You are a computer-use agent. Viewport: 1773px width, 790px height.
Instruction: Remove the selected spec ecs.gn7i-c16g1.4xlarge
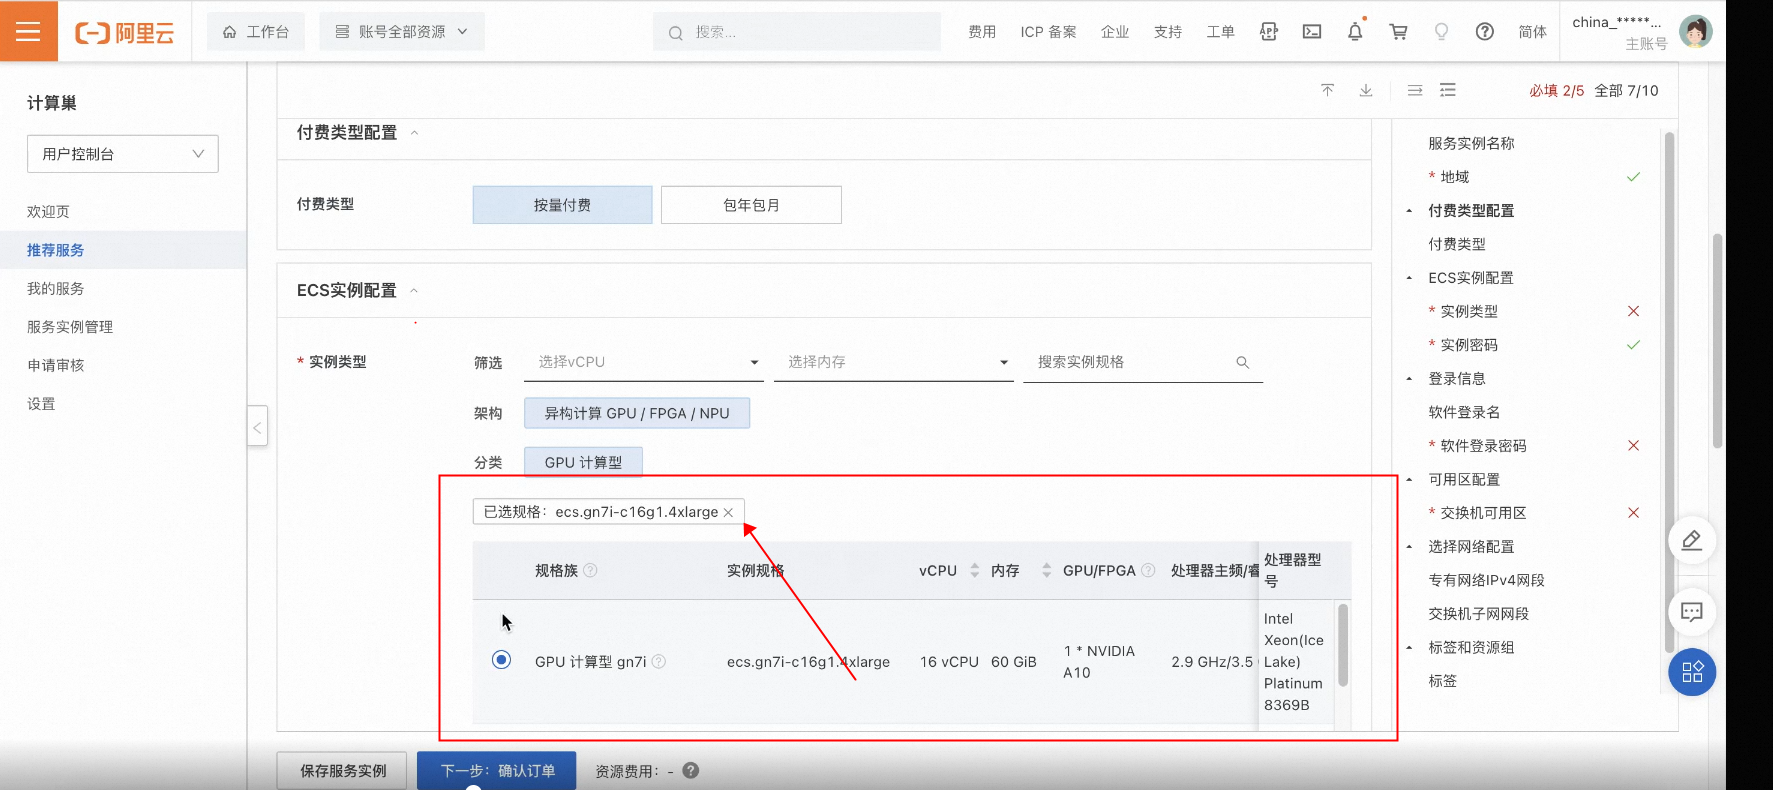[x=728, y=512]
